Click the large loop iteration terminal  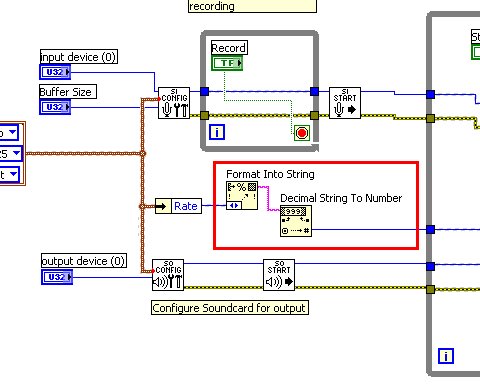[x=446, y=356]
